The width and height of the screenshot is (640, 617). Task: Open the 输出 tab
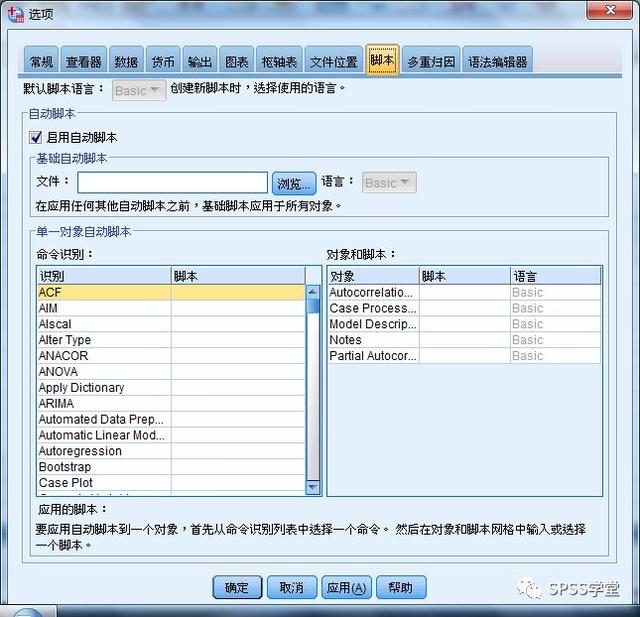[x=200, y=61]
